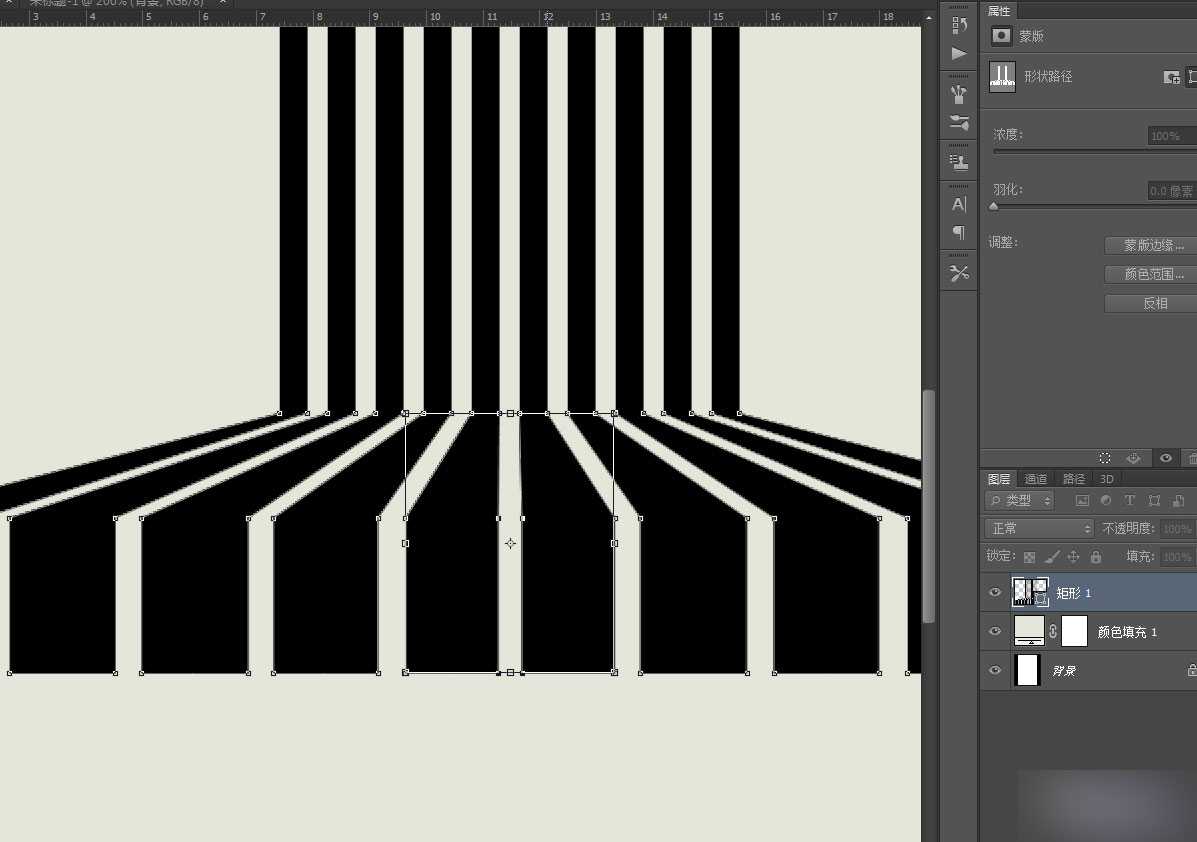Image resolution: width=1197 pixels, height=842 pixels.
Task: Hide the 背景 layer
Action: (995, 670)
